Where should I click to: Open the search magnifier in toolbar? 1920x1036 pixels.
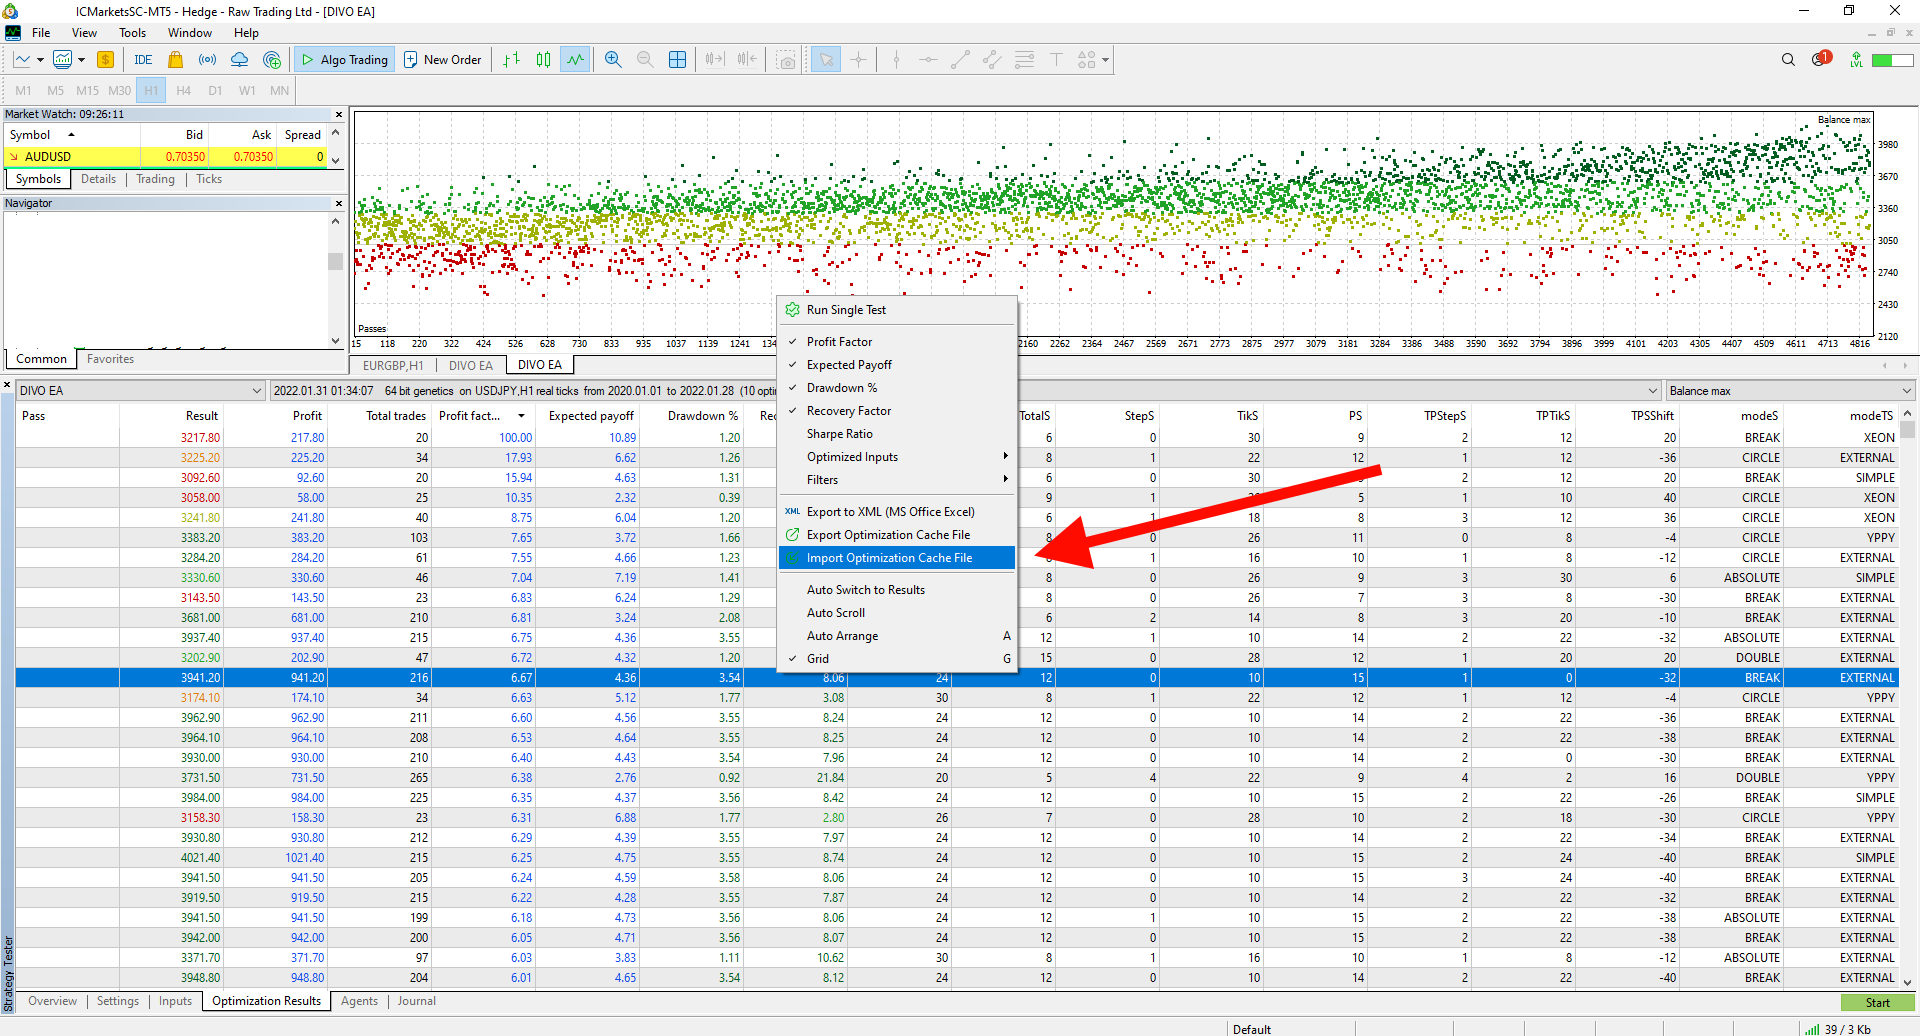[1788, 60]
